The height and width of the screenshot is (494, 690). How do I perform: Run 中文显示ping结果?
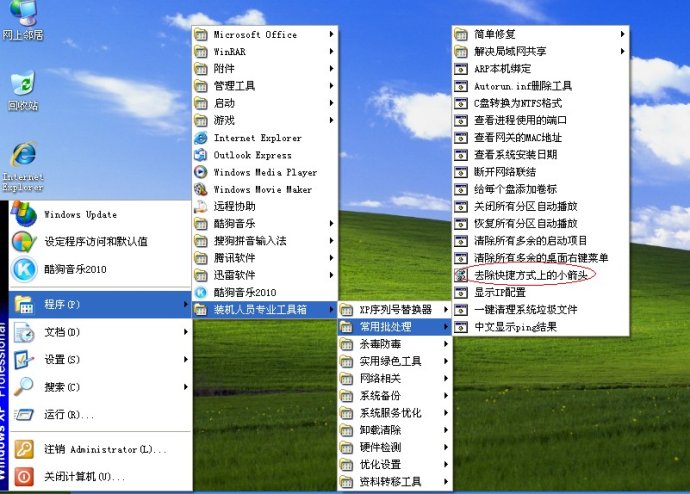(x=541, y=327)
